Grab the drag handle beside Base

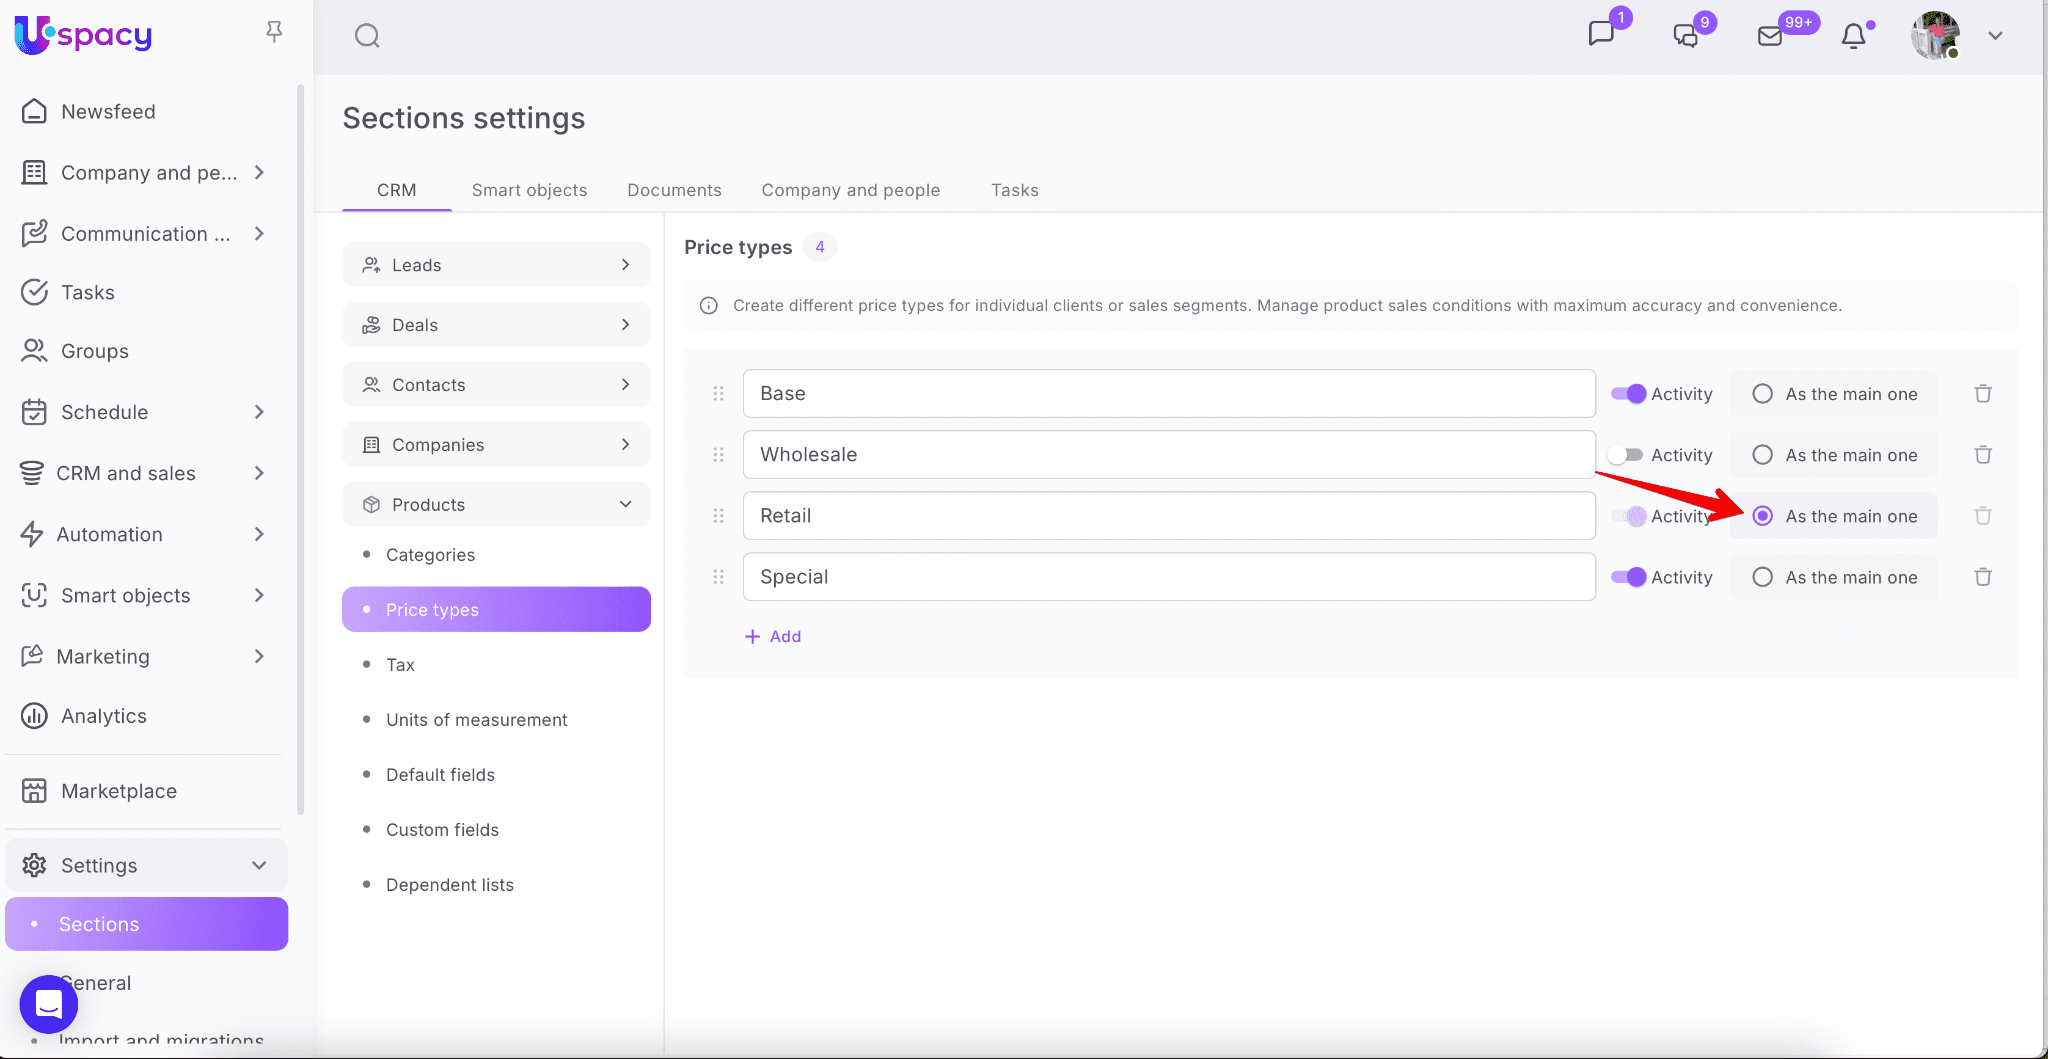pos(718,394)
